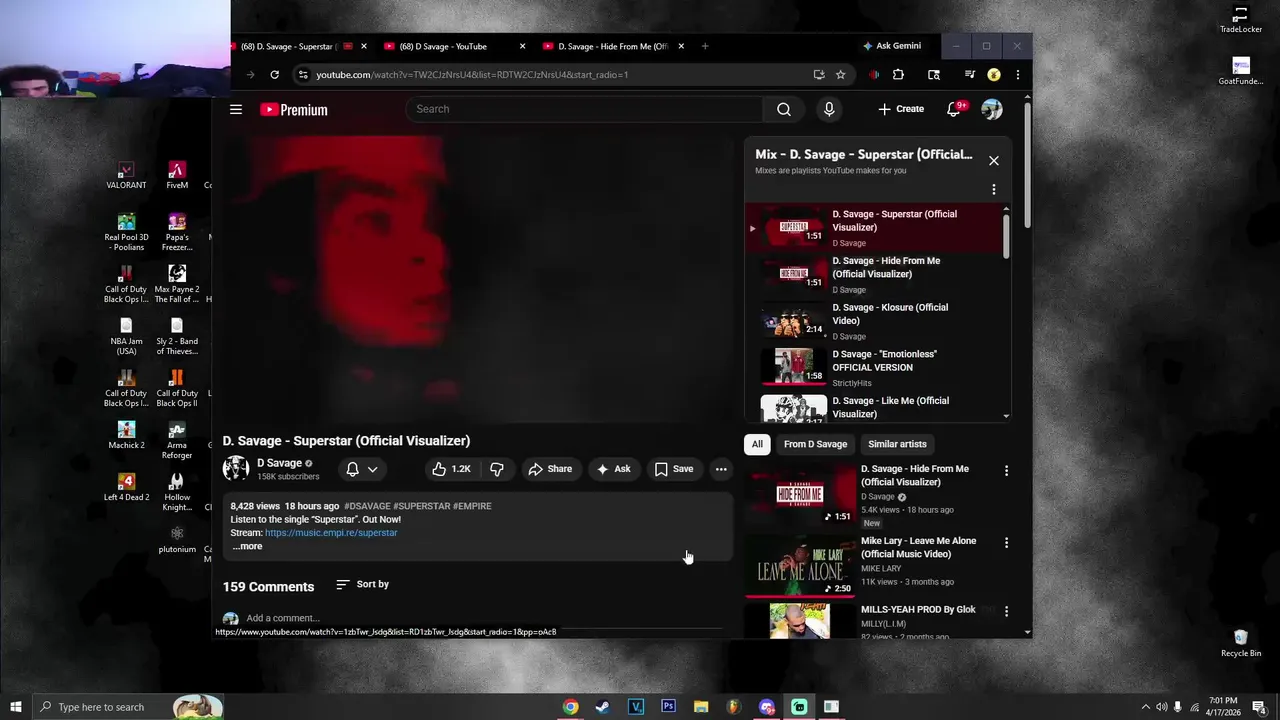The image size is (1280, 720).
Task: Open Chrome three-dot menu
Action: [1018, 75]
